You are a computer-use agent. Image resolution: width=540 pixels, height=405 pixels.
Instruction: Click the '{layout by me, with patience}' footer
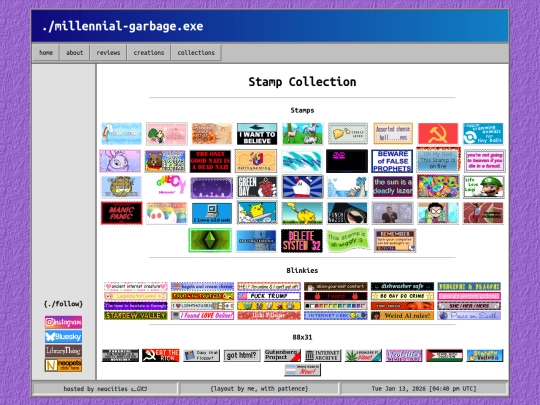tap(259, 389)
